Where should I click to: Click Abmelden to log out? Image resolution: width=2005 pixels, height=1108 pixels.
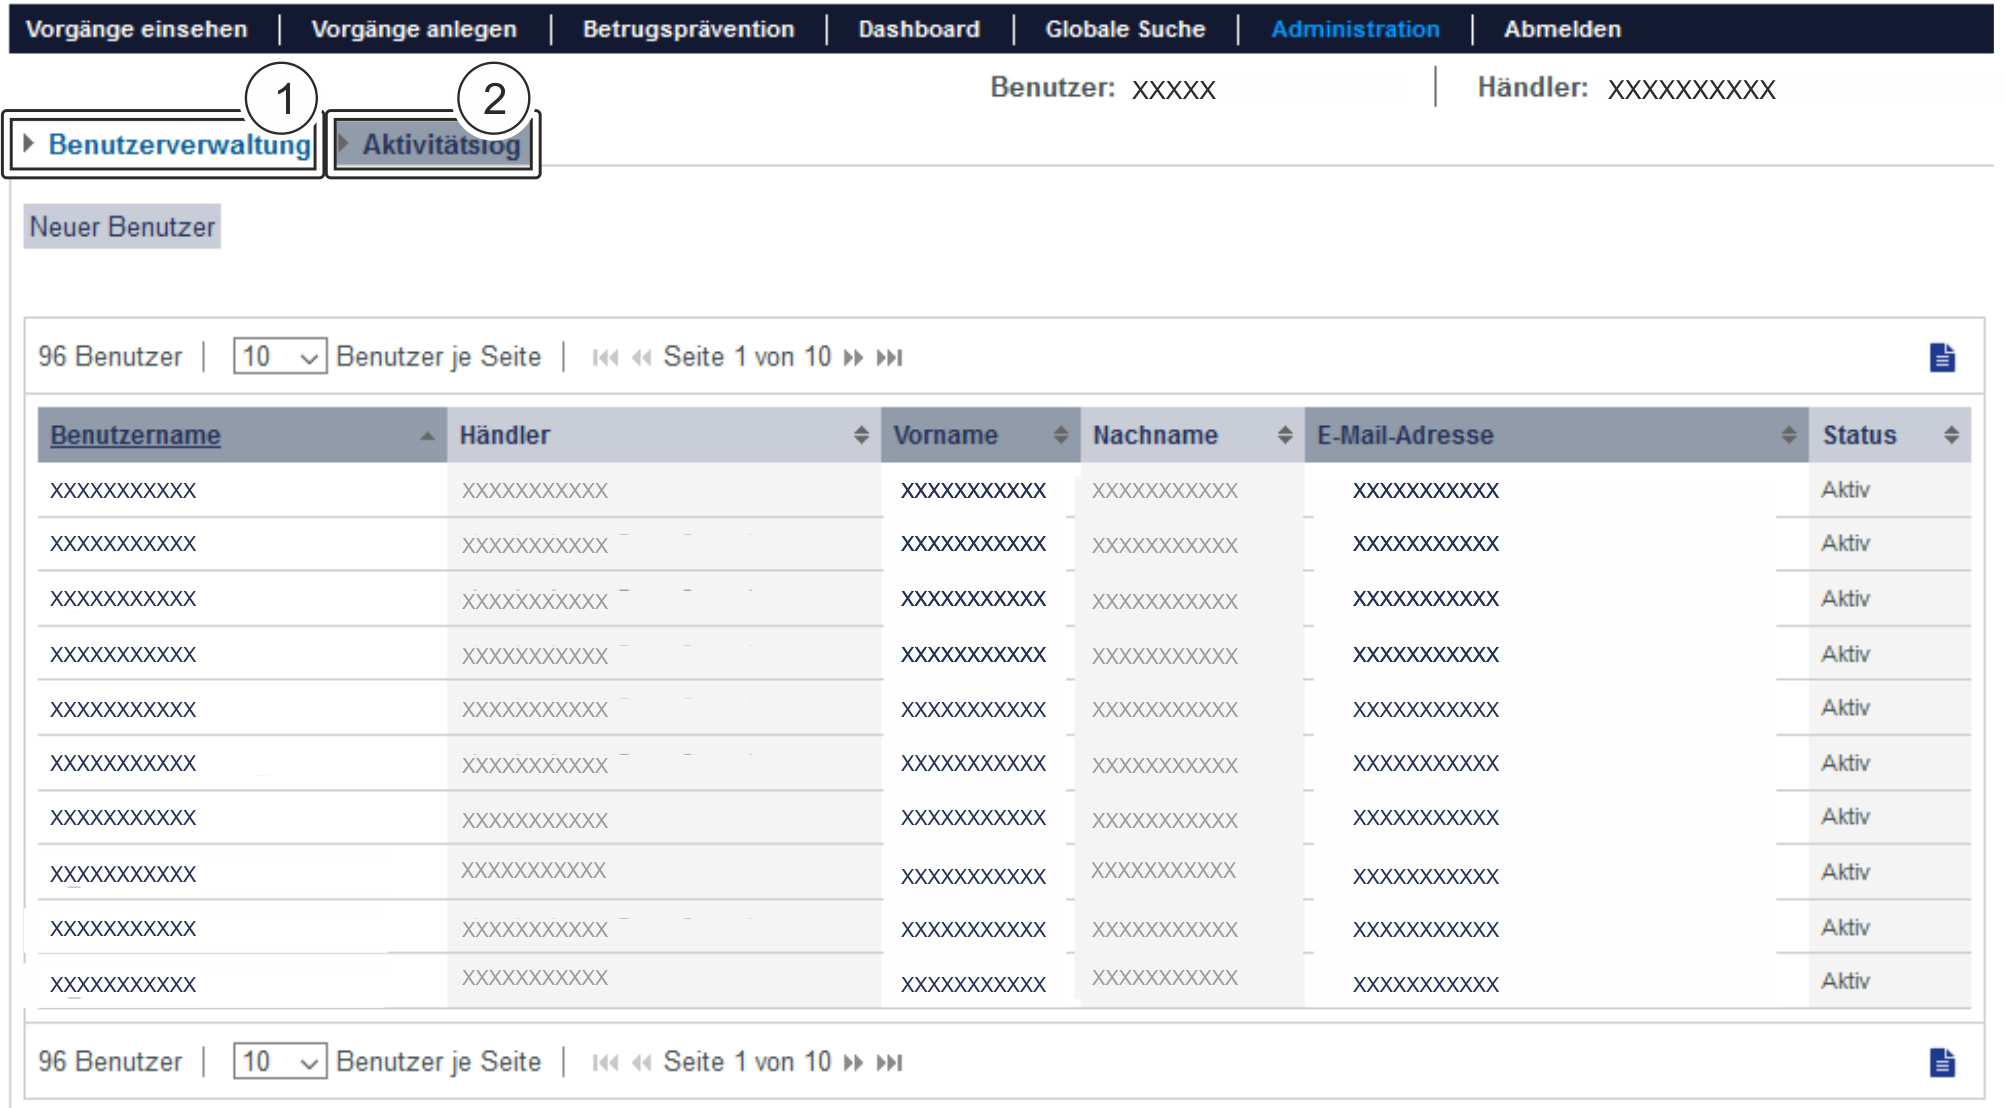[1562, 29]
